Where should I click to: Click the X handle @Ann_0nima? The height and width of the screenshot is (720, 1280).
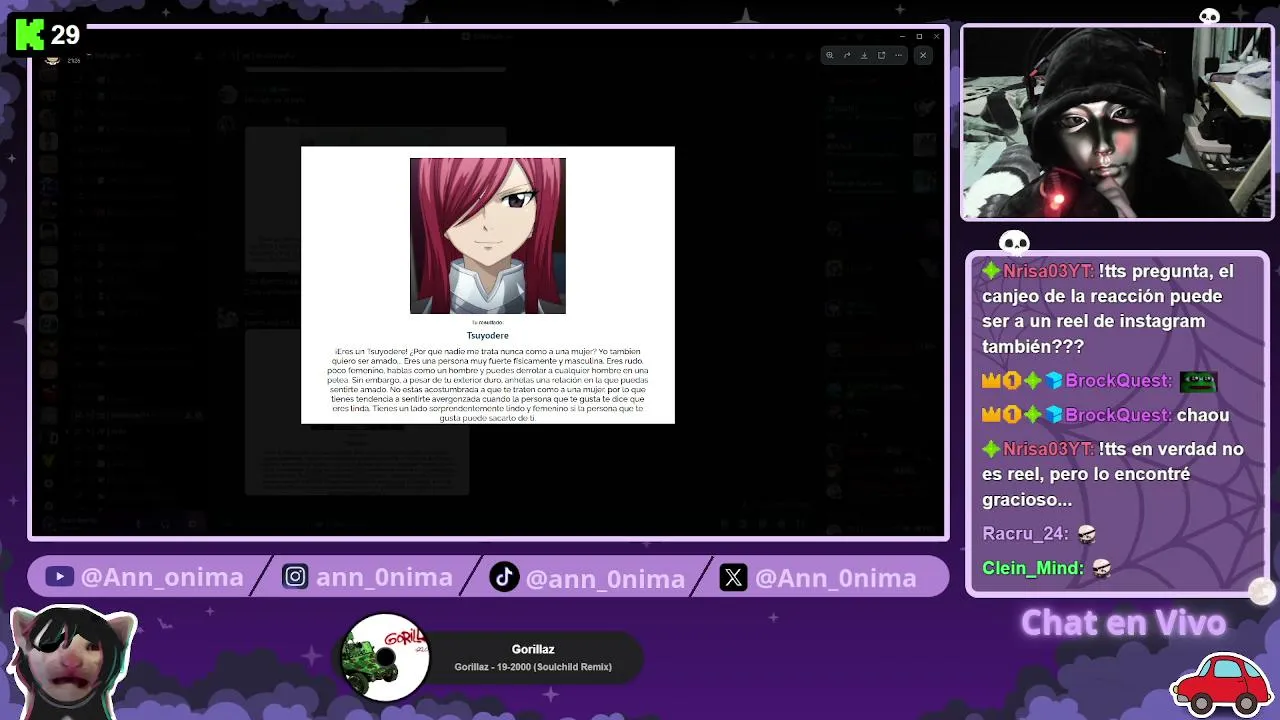pyautogui.click(x=835, y=577)
